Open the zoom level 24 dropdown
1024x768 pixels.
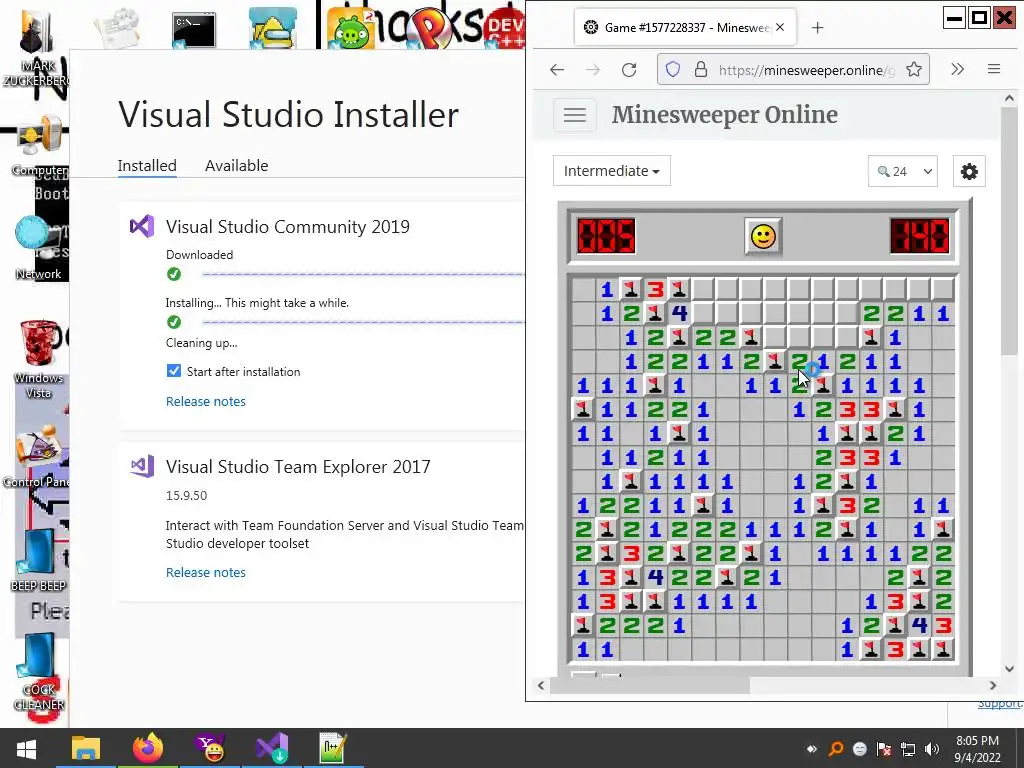pos(903,171)
